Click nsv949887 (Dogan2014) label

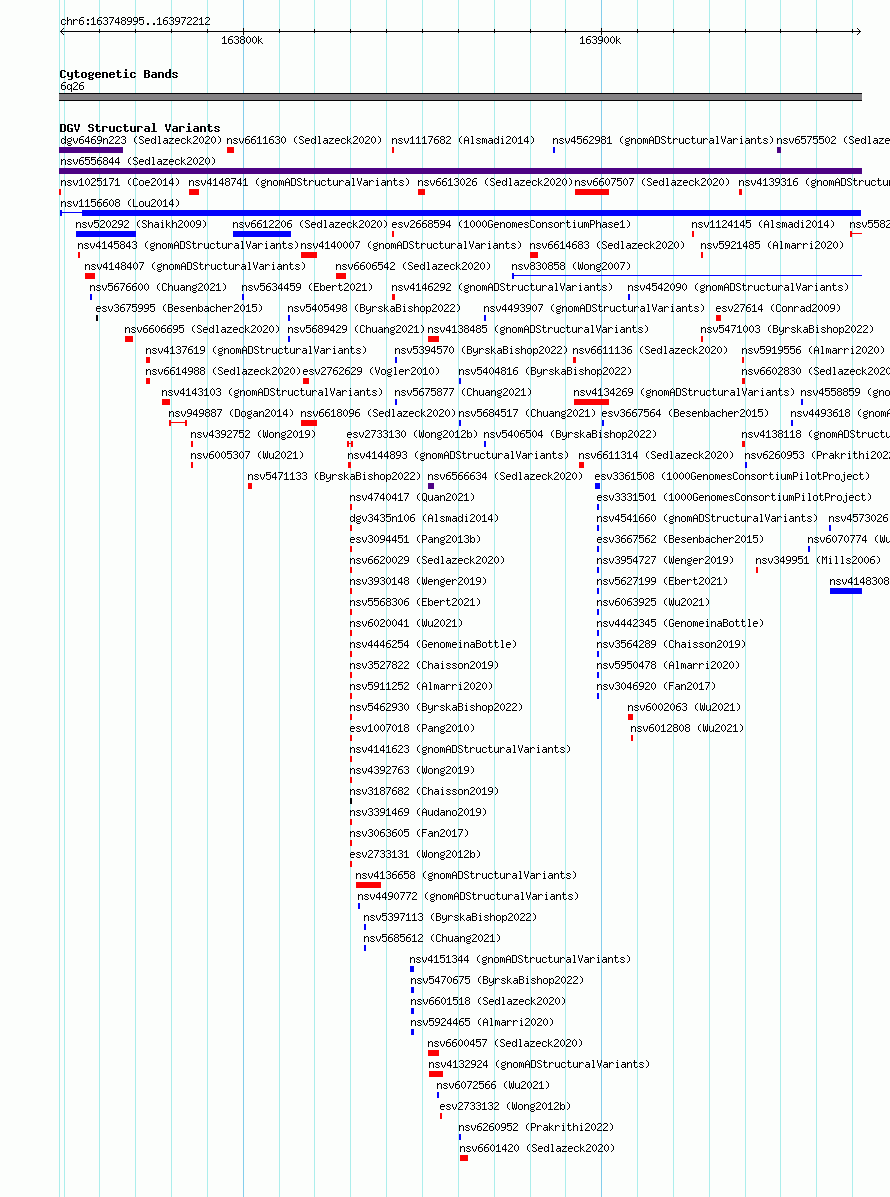click(x=231, y=413)
